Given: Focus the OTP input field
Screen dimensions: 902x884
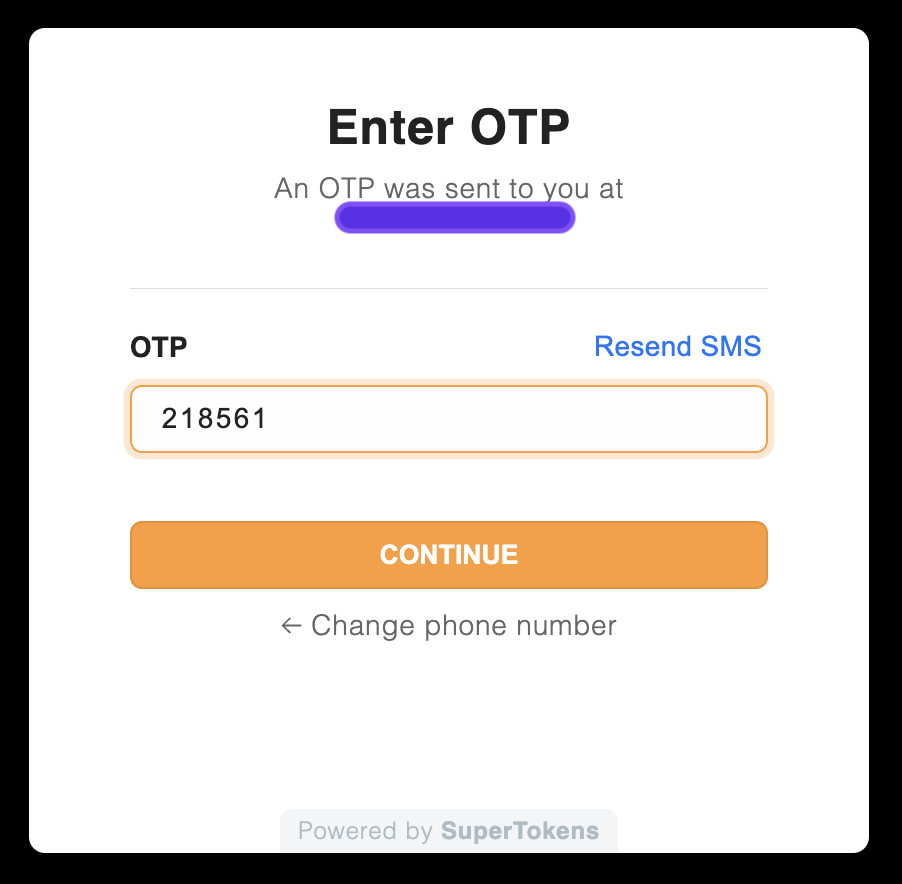Looking at the screenshot, I should pyautogui.click(x=449, y=419).
